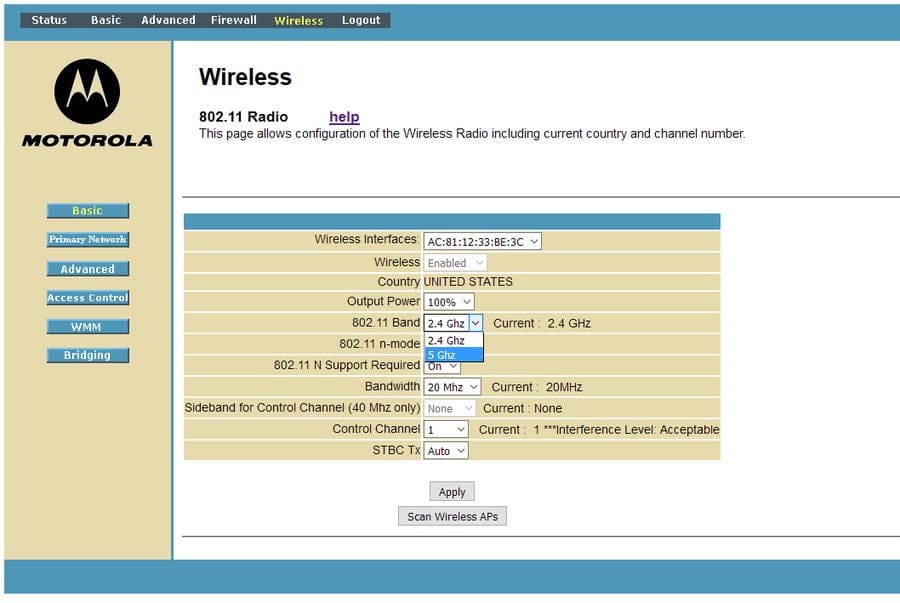Image resolution: width=900 pixels, height=603 pixels.
Task: Open the Control Channel dropdown
Action: [x=446, y=430]
